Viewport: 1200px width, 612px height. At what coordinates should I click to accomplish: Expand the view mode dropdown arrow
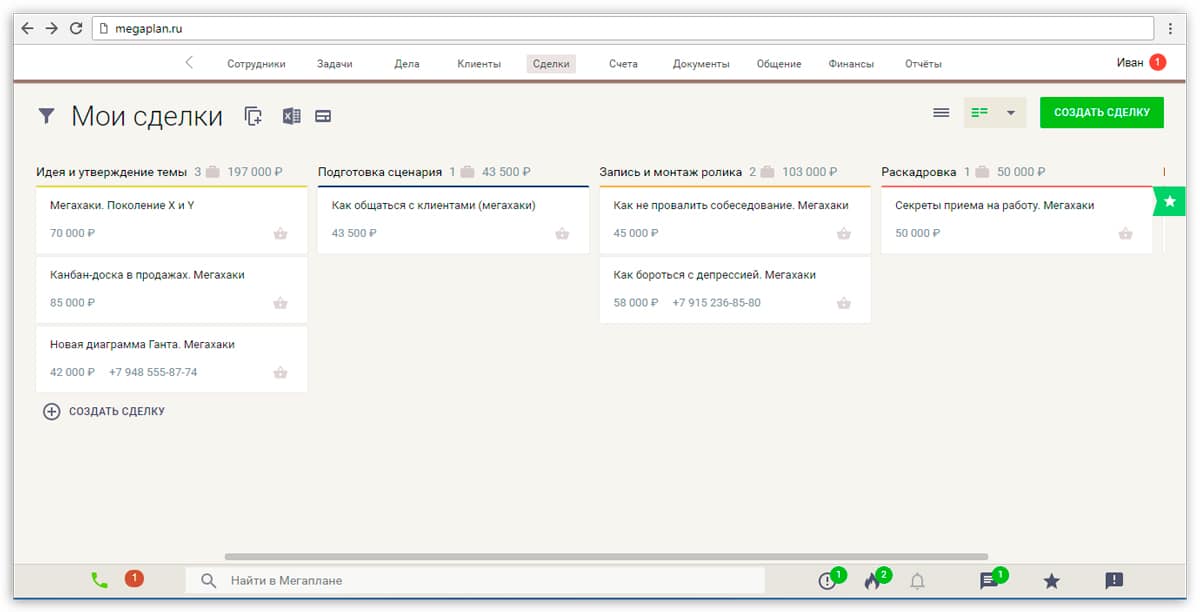(x=1010, y=113)
